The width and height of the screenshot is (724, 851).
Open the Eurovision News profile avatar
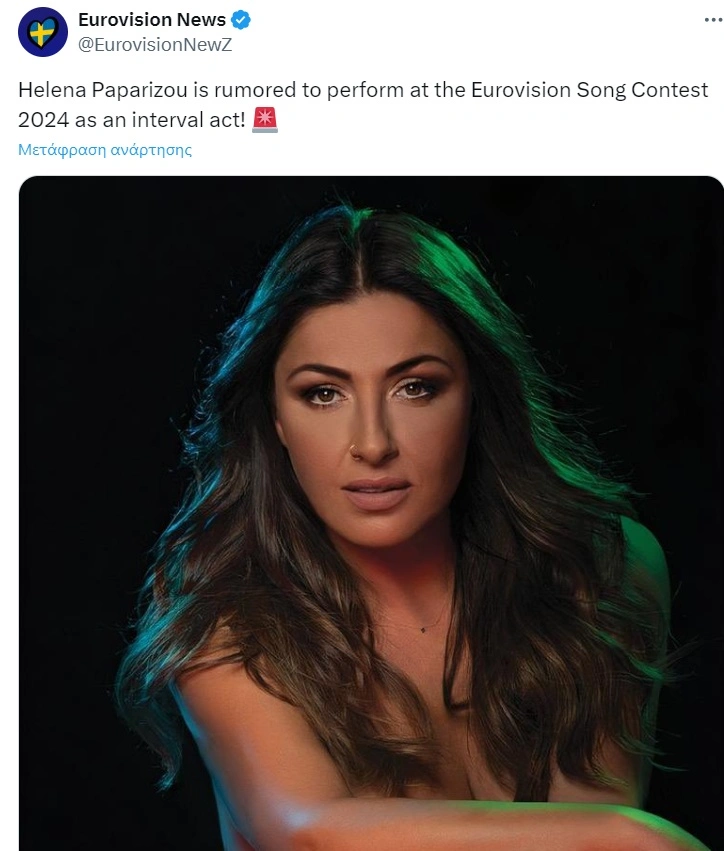click(43, 32)
